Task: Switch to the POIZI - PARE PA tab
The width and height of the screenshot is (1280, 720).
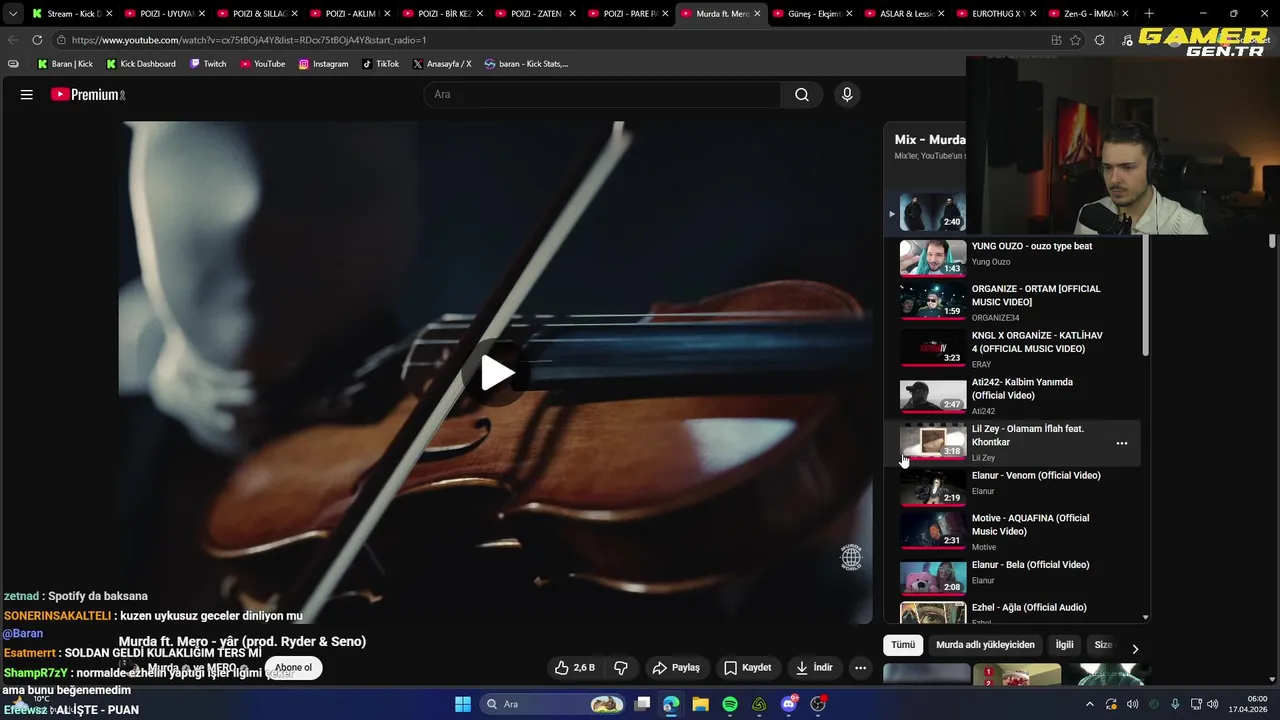Action: click(629, 14)
